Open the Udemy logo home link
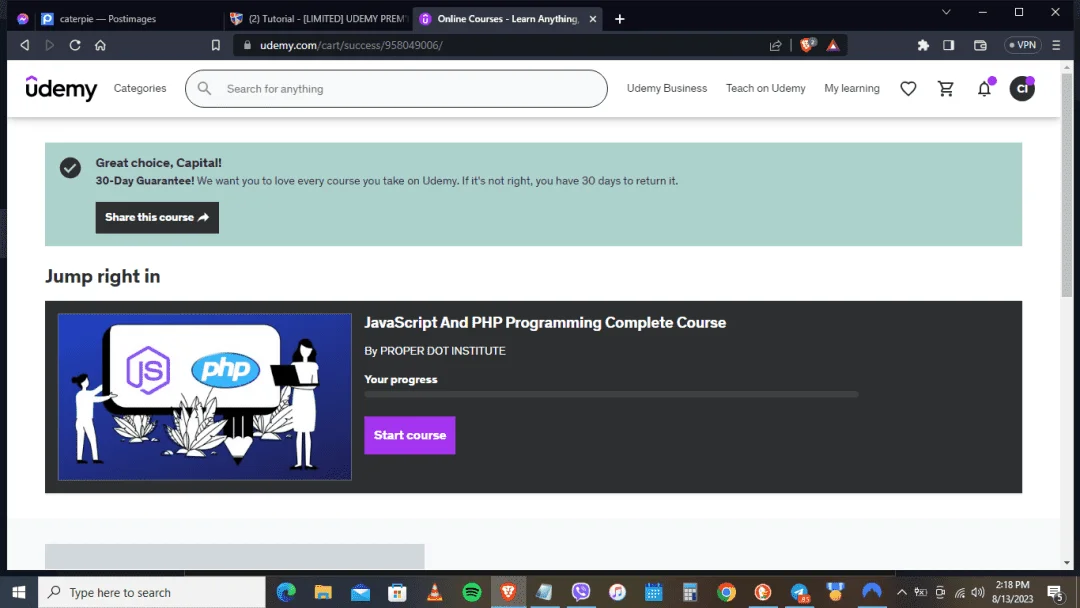 tap(61, 88)
